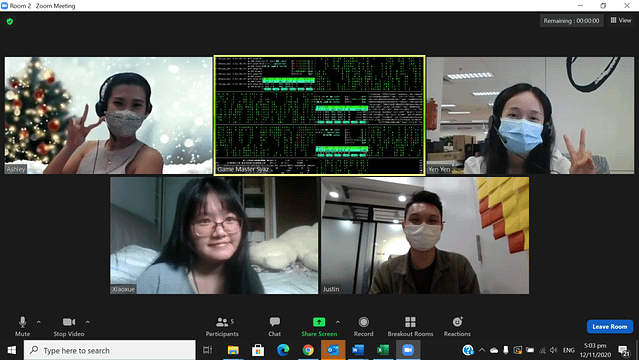Open the Participants panel

point(222,327)
